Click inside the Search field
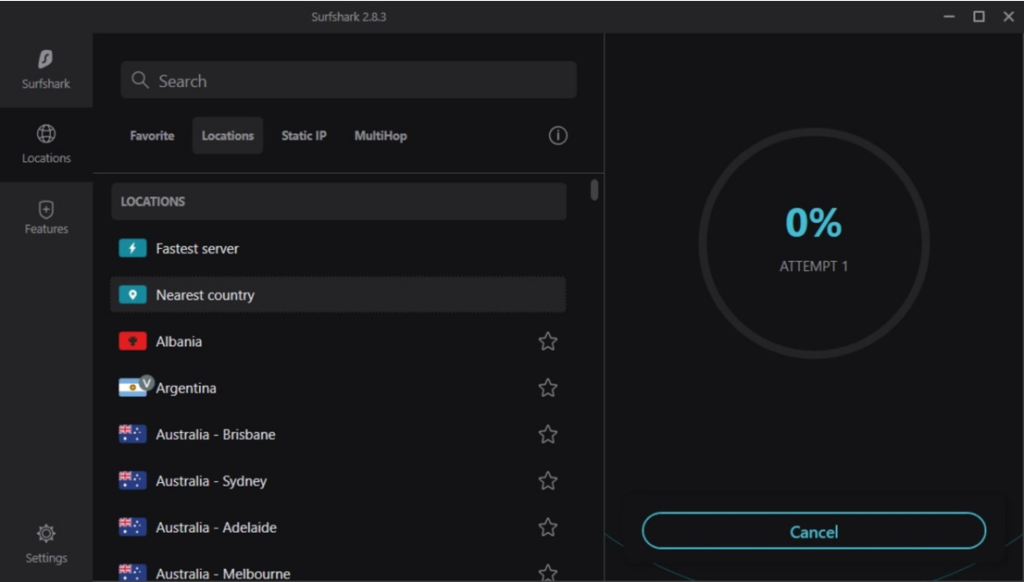Screen dimensions: 1024x582 click(348, 80)
